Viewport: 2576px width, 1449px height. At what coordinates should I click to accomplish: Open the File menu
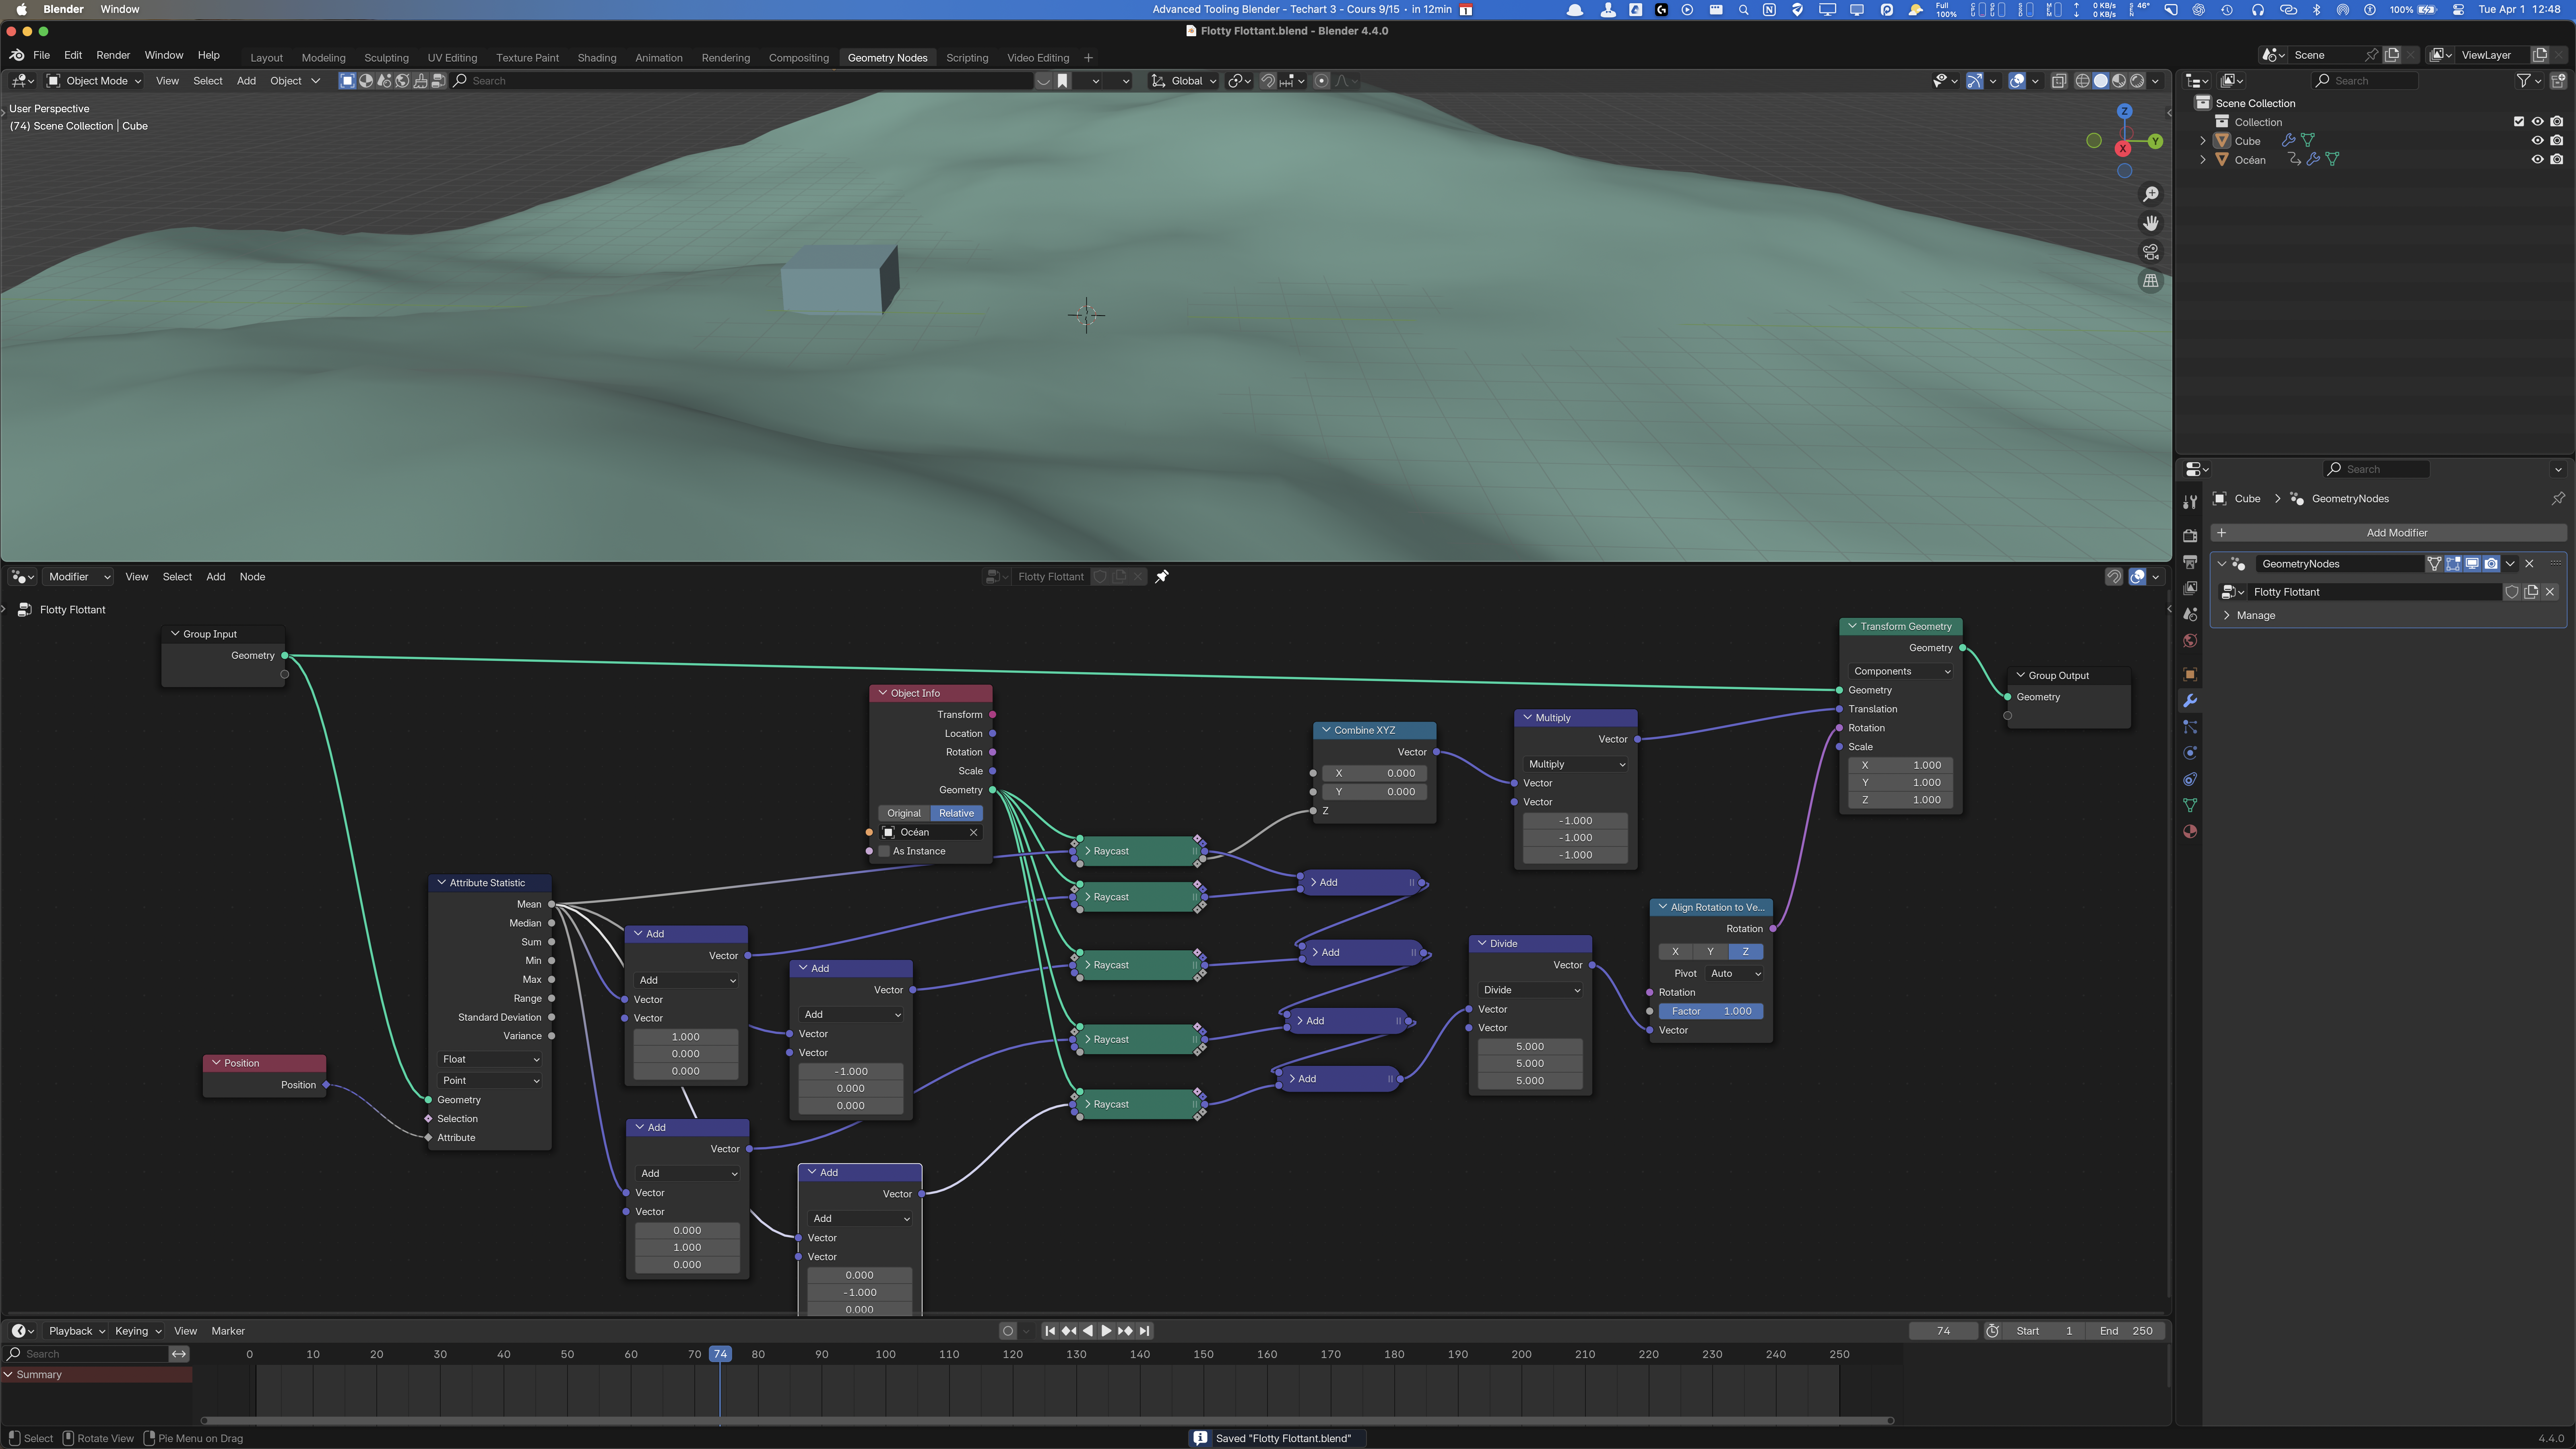(x=42, y=55)
